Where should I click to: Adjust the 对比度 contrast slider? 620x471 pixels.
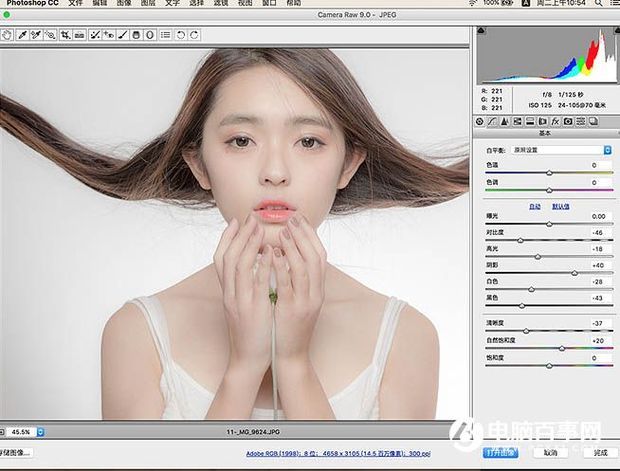(x=520, y=240)
